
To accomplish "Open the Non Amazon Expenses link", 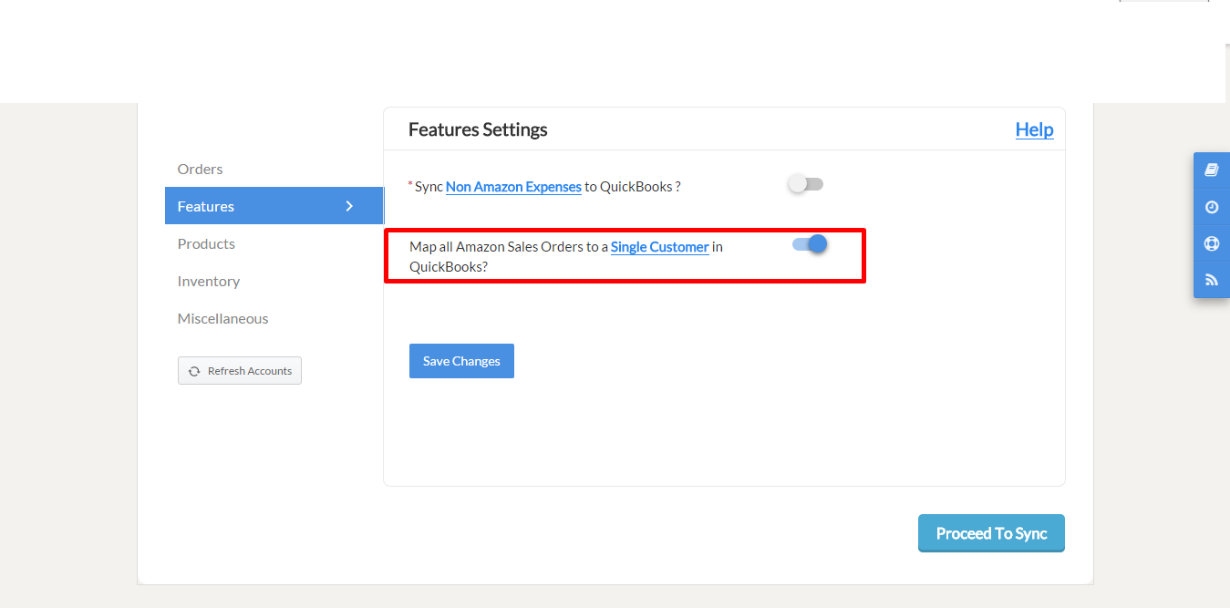I will [x=514, y=186].
